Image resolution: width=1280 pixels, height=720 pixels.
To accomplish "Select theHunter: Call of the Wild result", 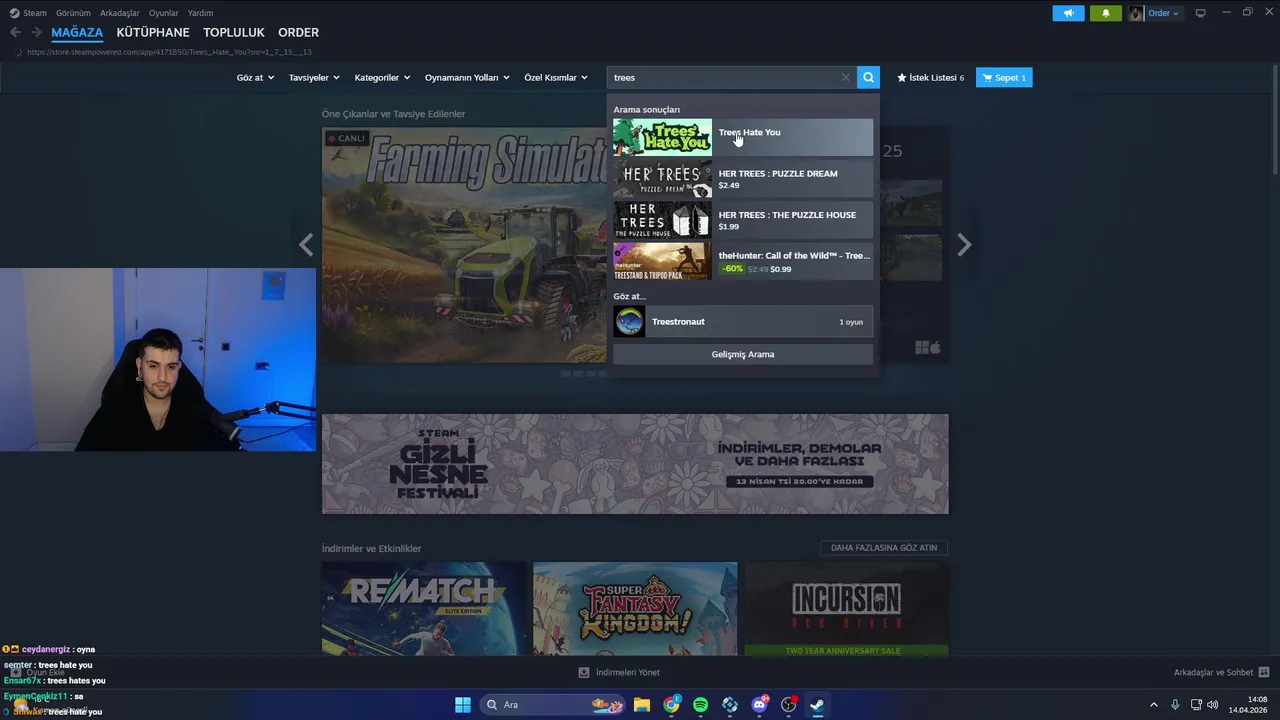I will [x=743, y=261].
